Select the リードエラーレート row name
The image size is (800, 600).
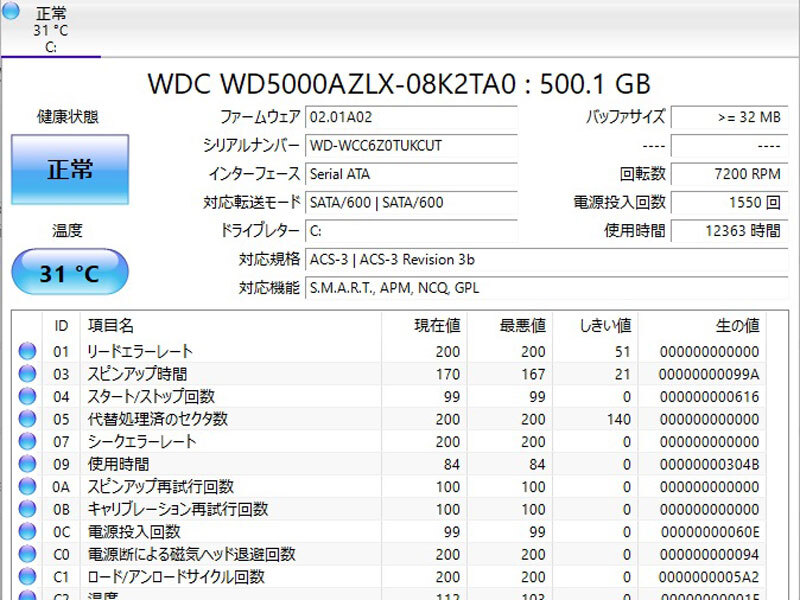[140, 351]
